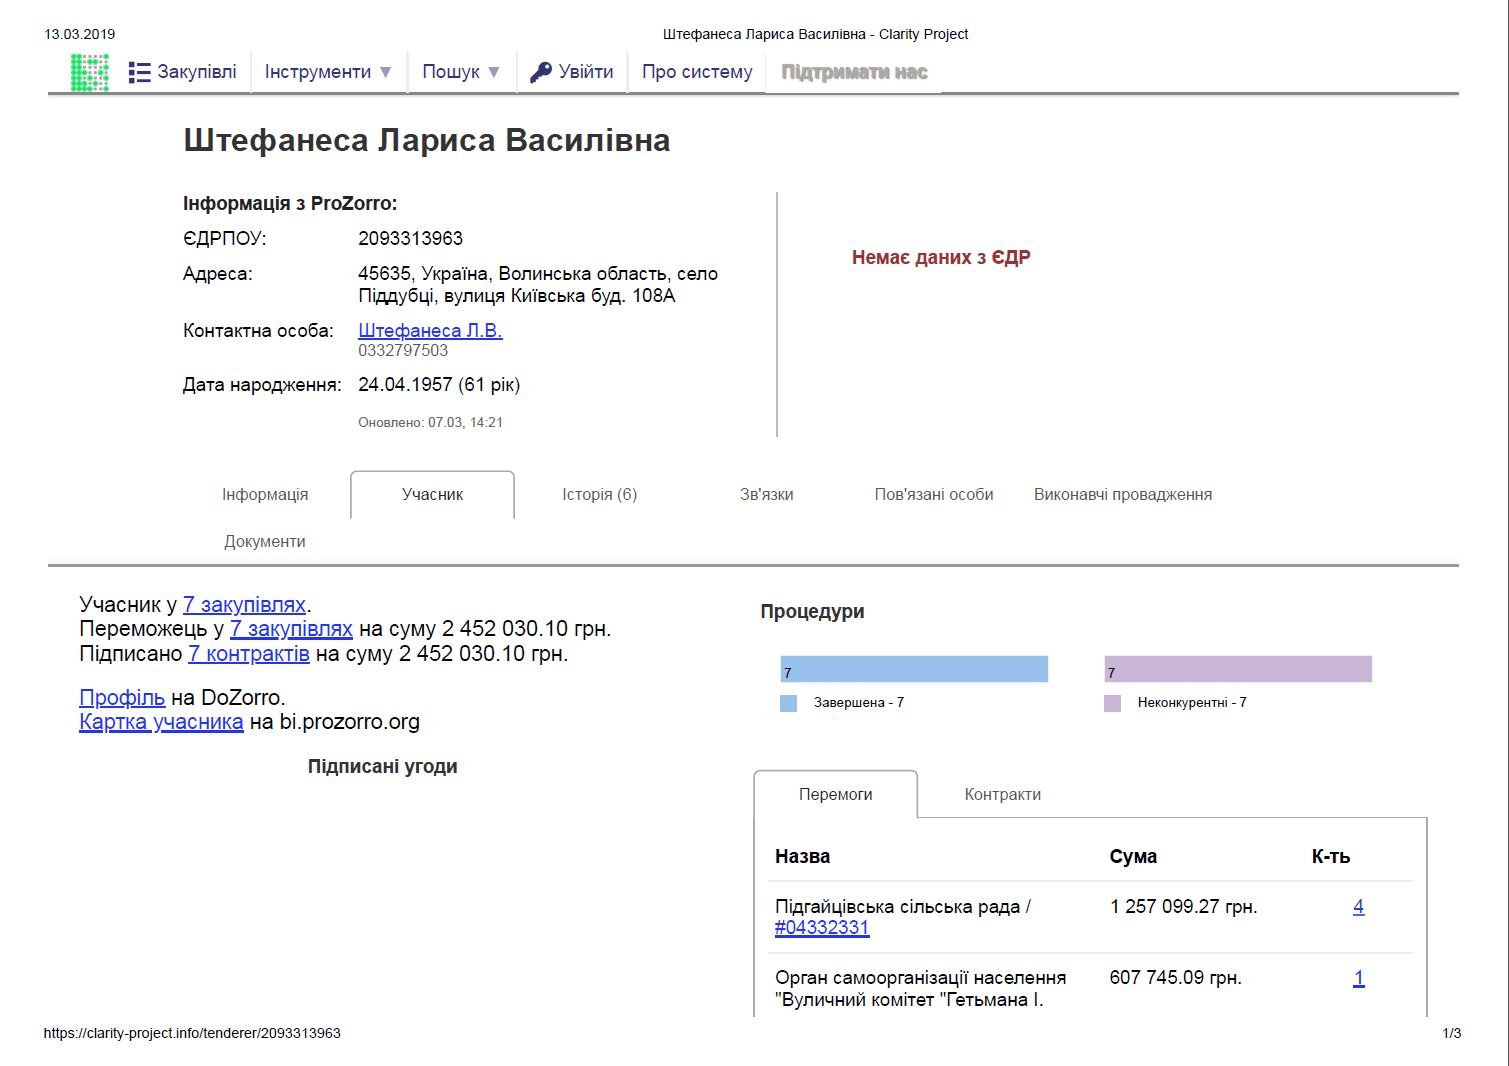
Task: Open the #04332331 organization link
Action: (x=822, y=928)
